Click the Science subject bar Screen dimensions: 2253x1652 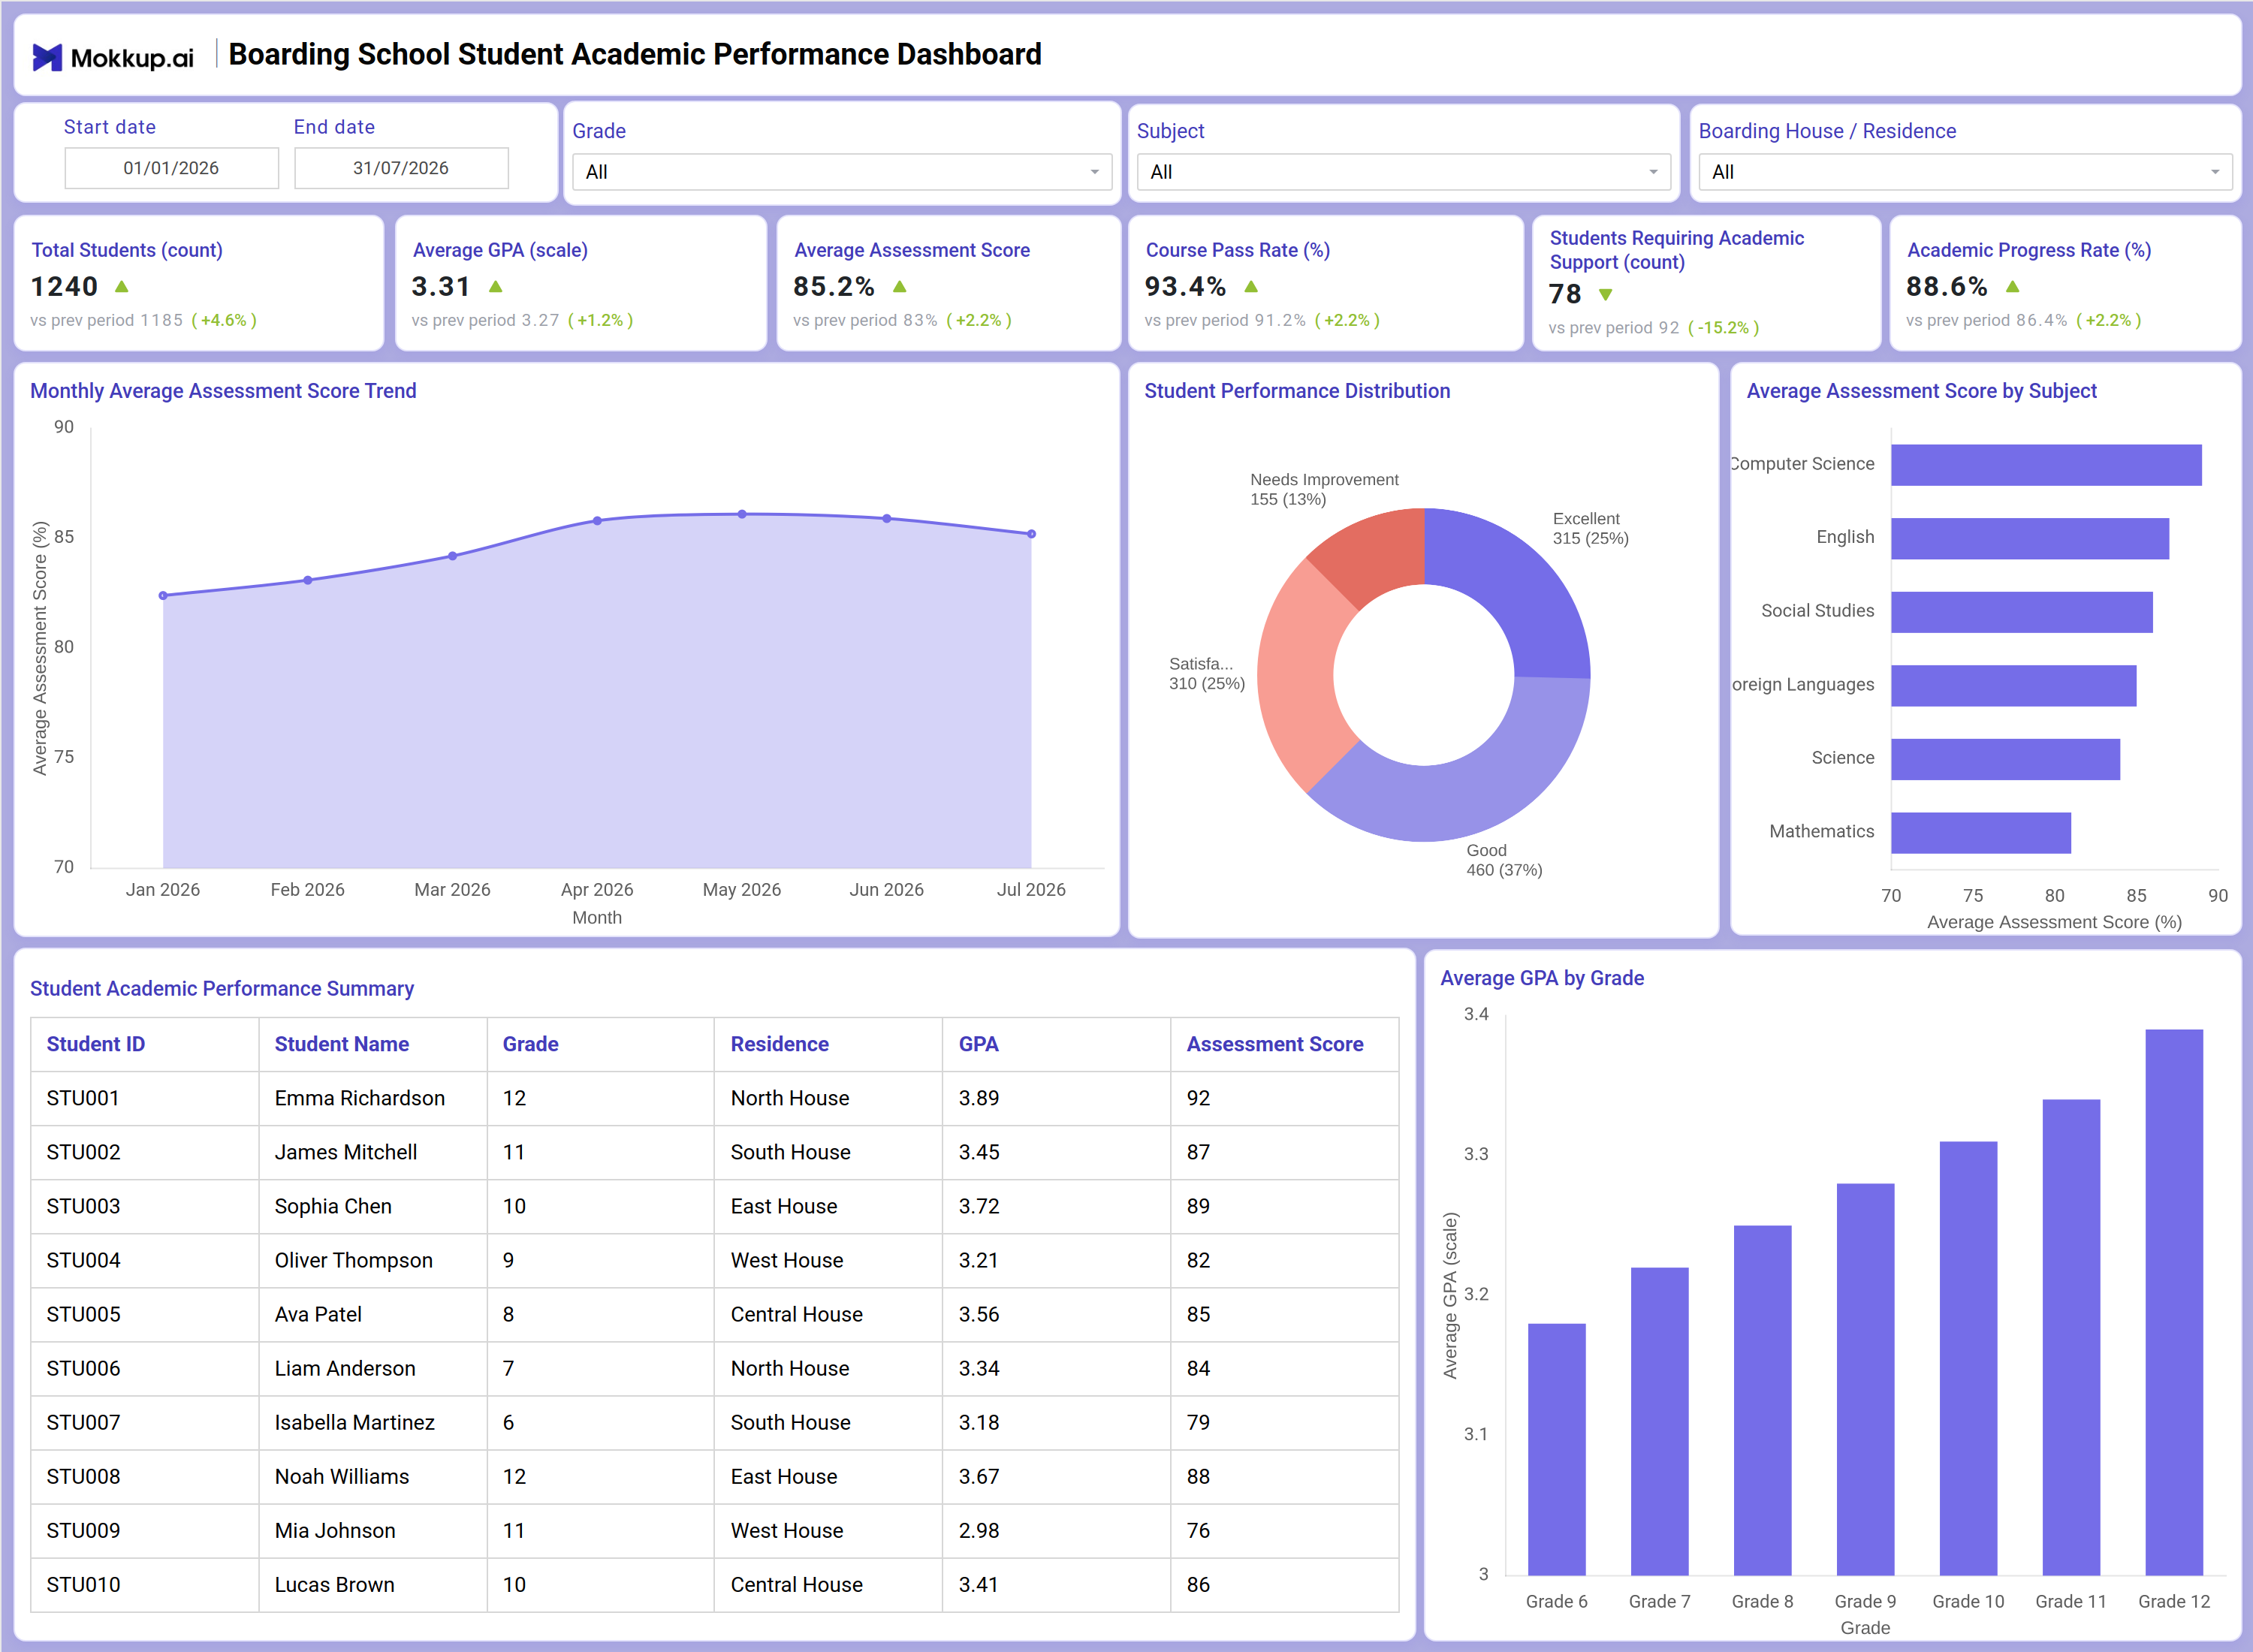coord(2006,759)
